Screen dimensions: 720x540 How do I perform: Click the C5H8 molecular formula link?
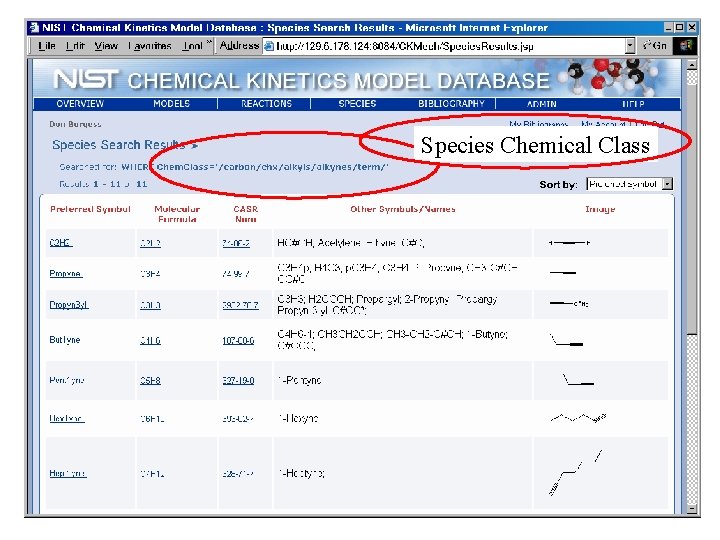pos(150,380)
